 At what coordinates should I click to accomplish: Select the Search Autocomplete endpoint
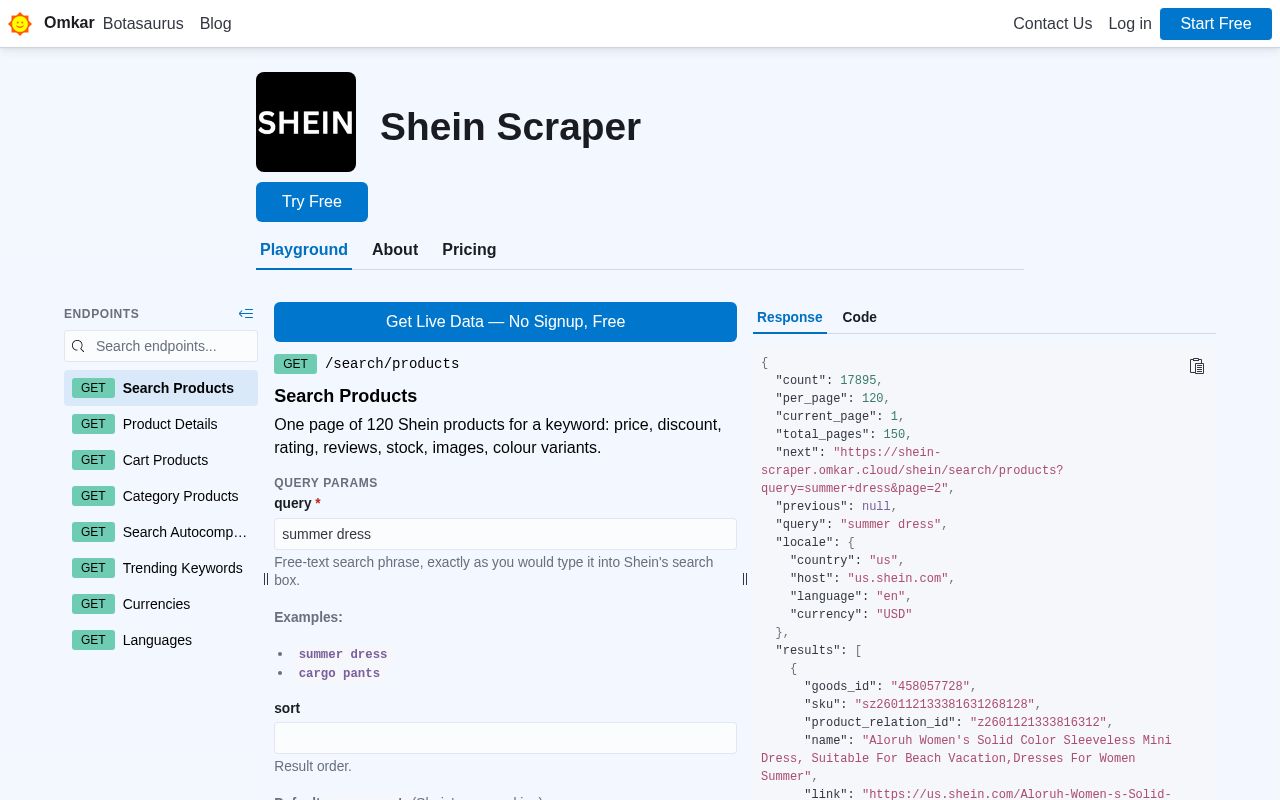tap(161, 532)
